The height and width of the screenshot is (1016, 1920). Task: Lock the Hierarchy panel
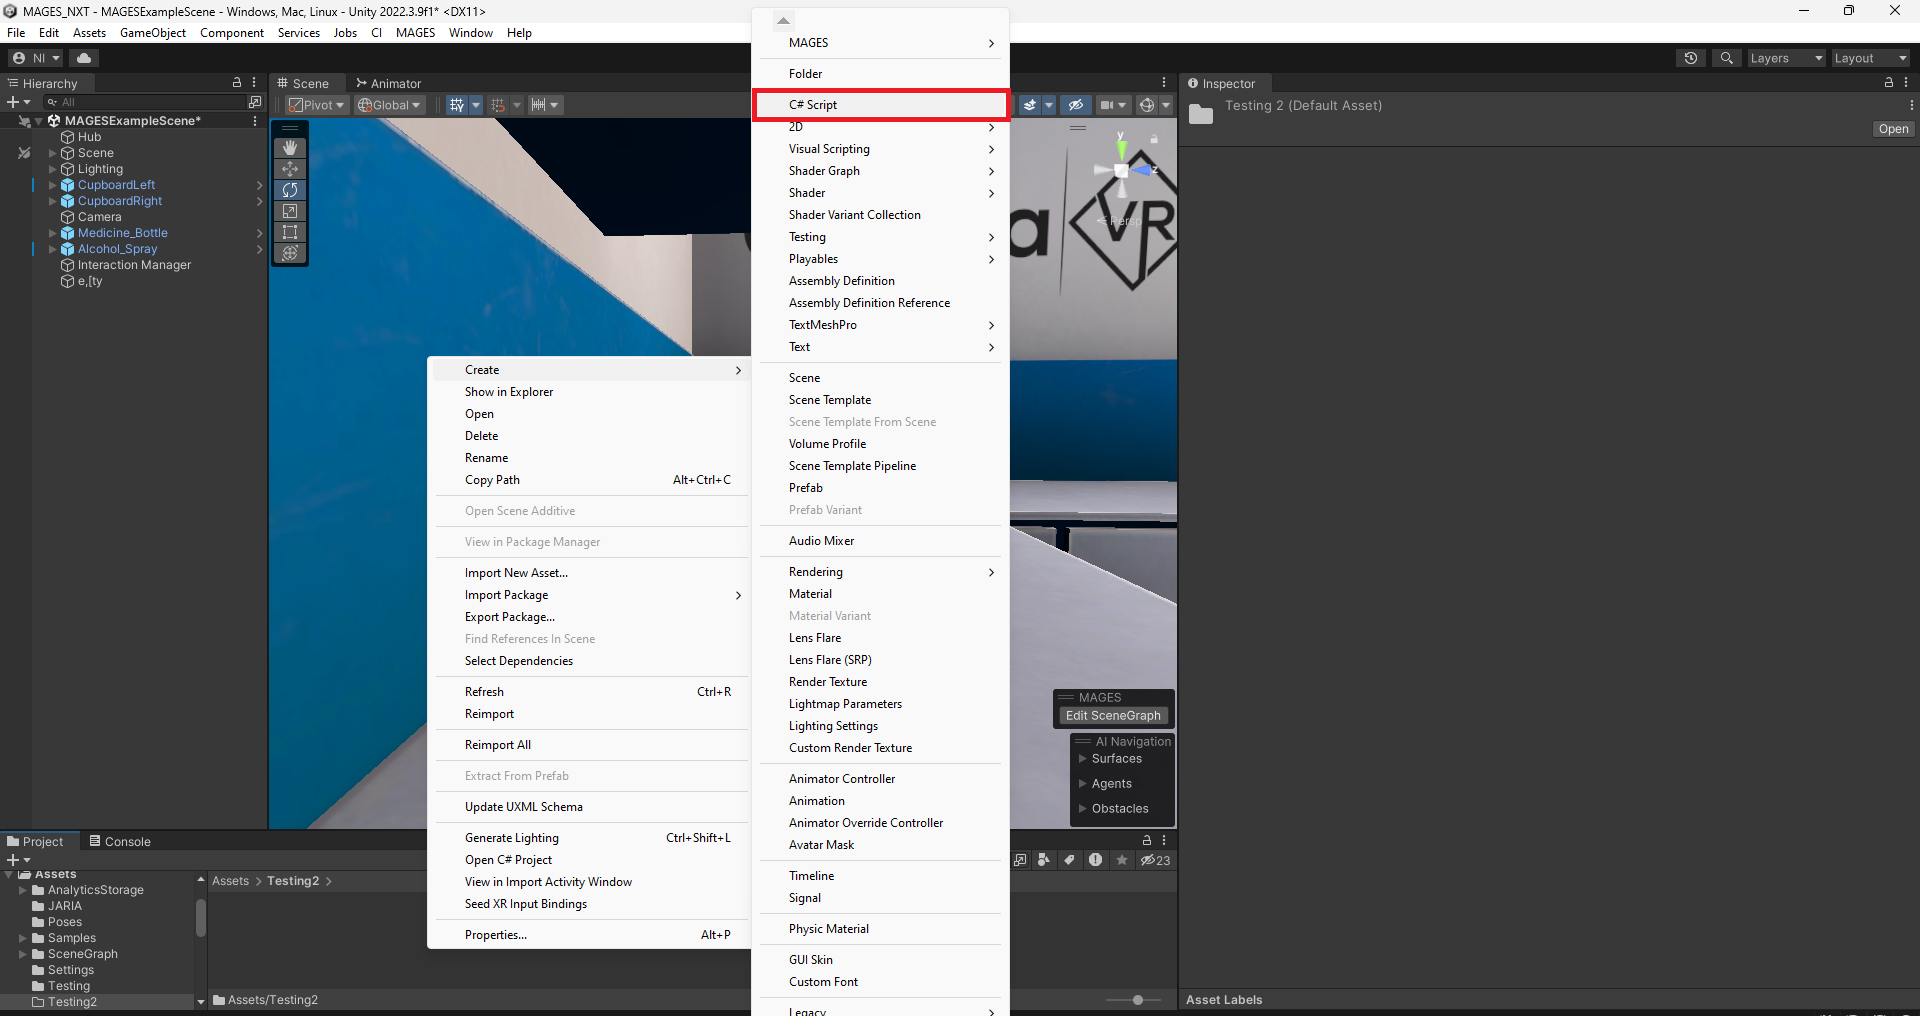pos(237,83)
